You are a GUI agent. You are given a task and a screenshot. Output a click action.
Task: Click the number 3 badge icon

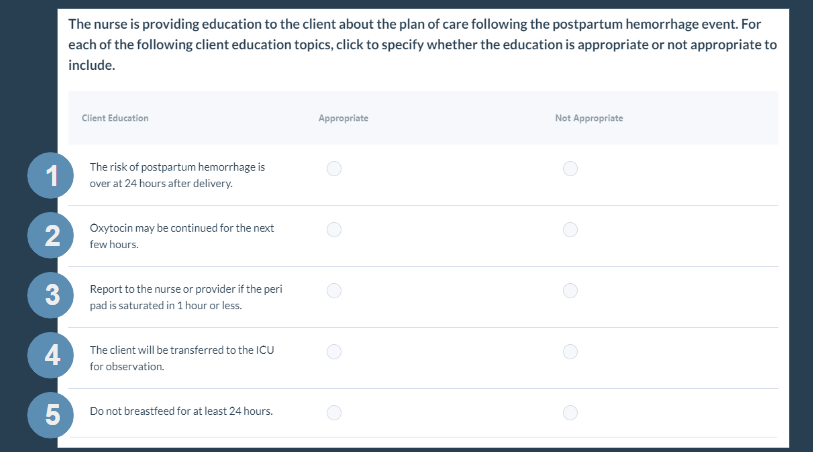51,295
